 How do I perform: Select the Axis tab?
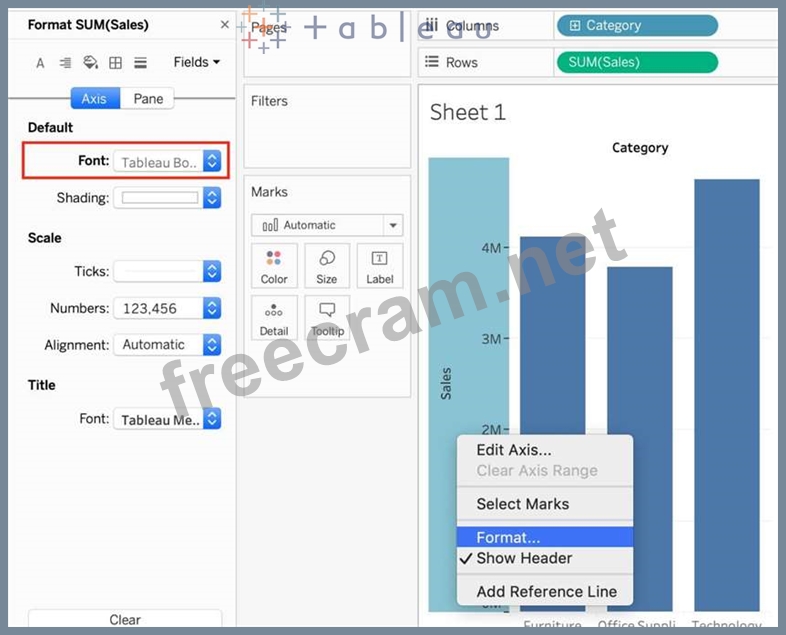(95, 99)
